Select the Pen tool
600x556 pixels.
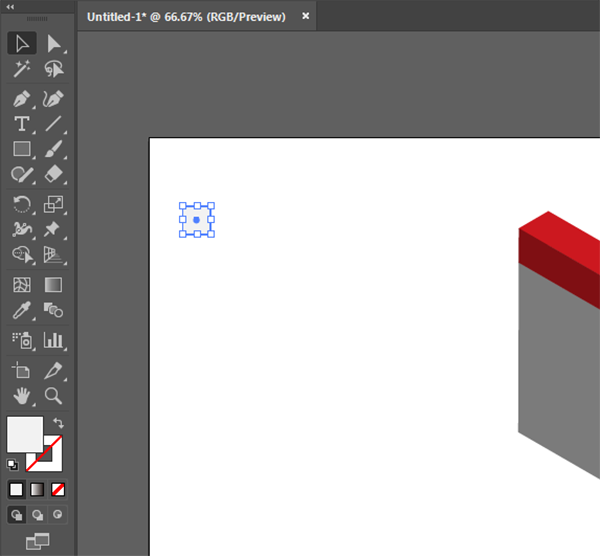click(x=21, y=99)
